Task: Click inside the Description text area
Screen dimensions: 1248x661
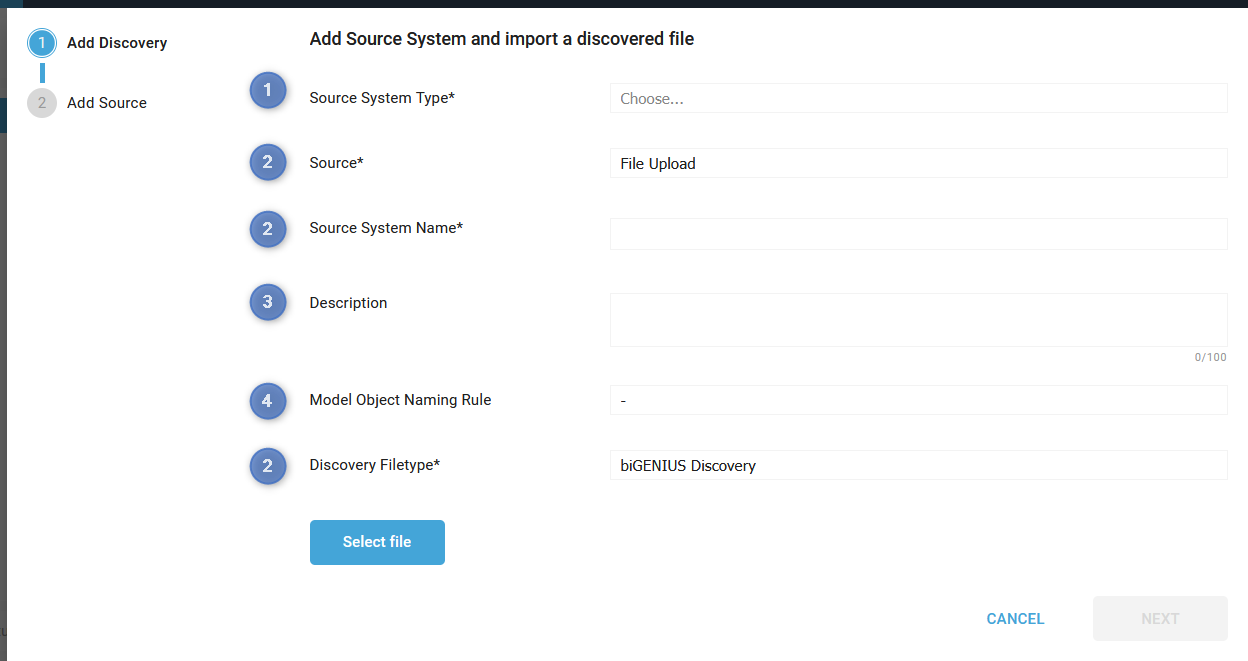Action: tap(918, 320)
